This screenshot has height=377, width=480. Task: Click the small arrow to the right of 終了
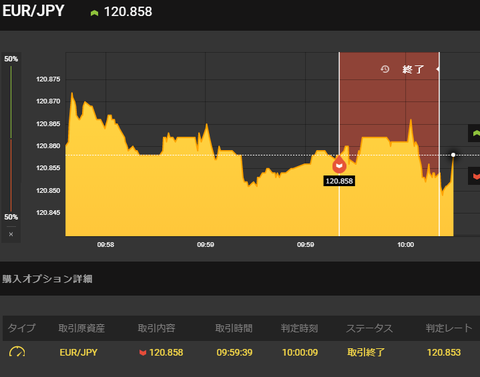438,69
